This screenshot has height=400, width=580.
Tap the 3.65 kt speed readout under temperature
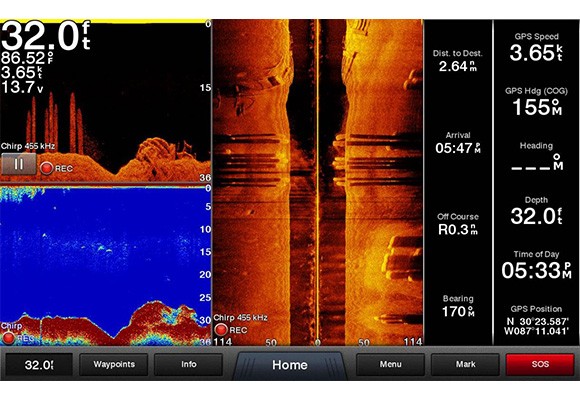[x=21, y=73]
